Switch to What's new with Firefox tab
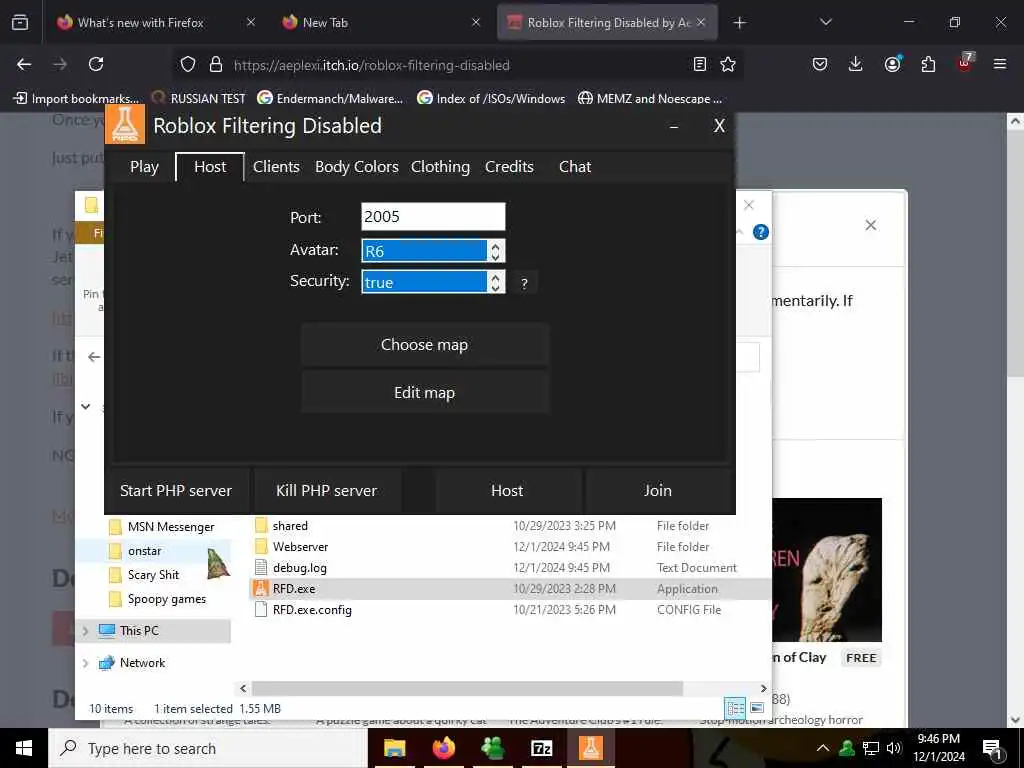 pyautogui.click(x=140, y=23)
